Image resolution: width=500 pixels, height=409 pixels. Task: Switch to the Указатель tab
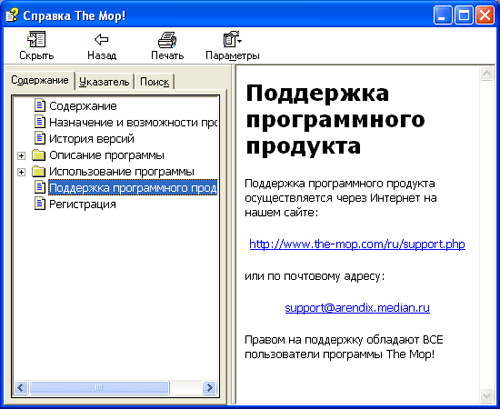104,82
